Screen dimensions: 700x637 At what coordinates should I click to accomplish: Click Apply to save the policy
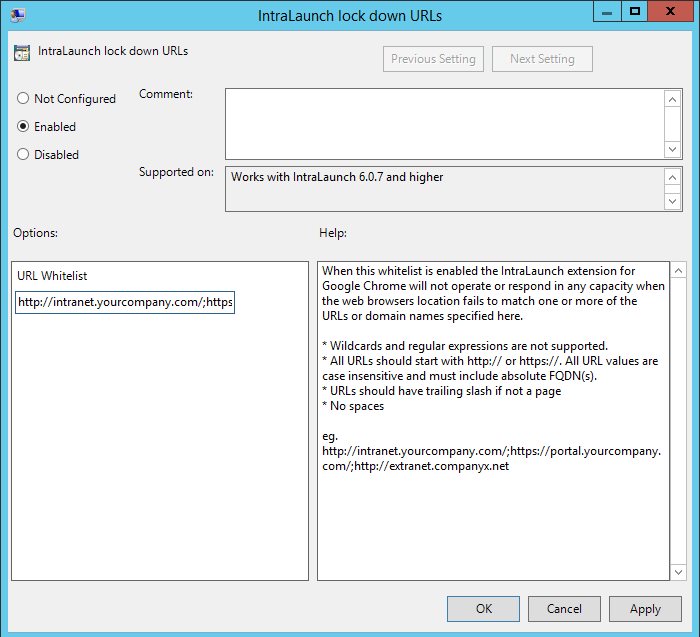[645, 608]
